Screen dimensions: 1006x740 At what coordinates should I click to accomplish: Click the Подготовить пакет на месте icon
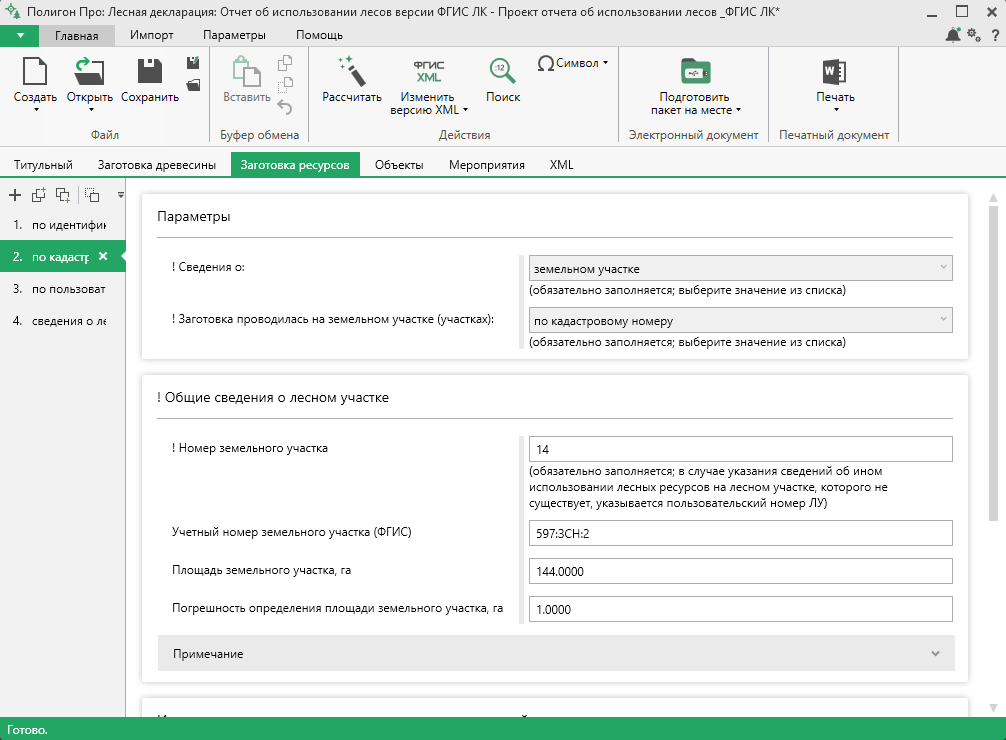[695, 71]
